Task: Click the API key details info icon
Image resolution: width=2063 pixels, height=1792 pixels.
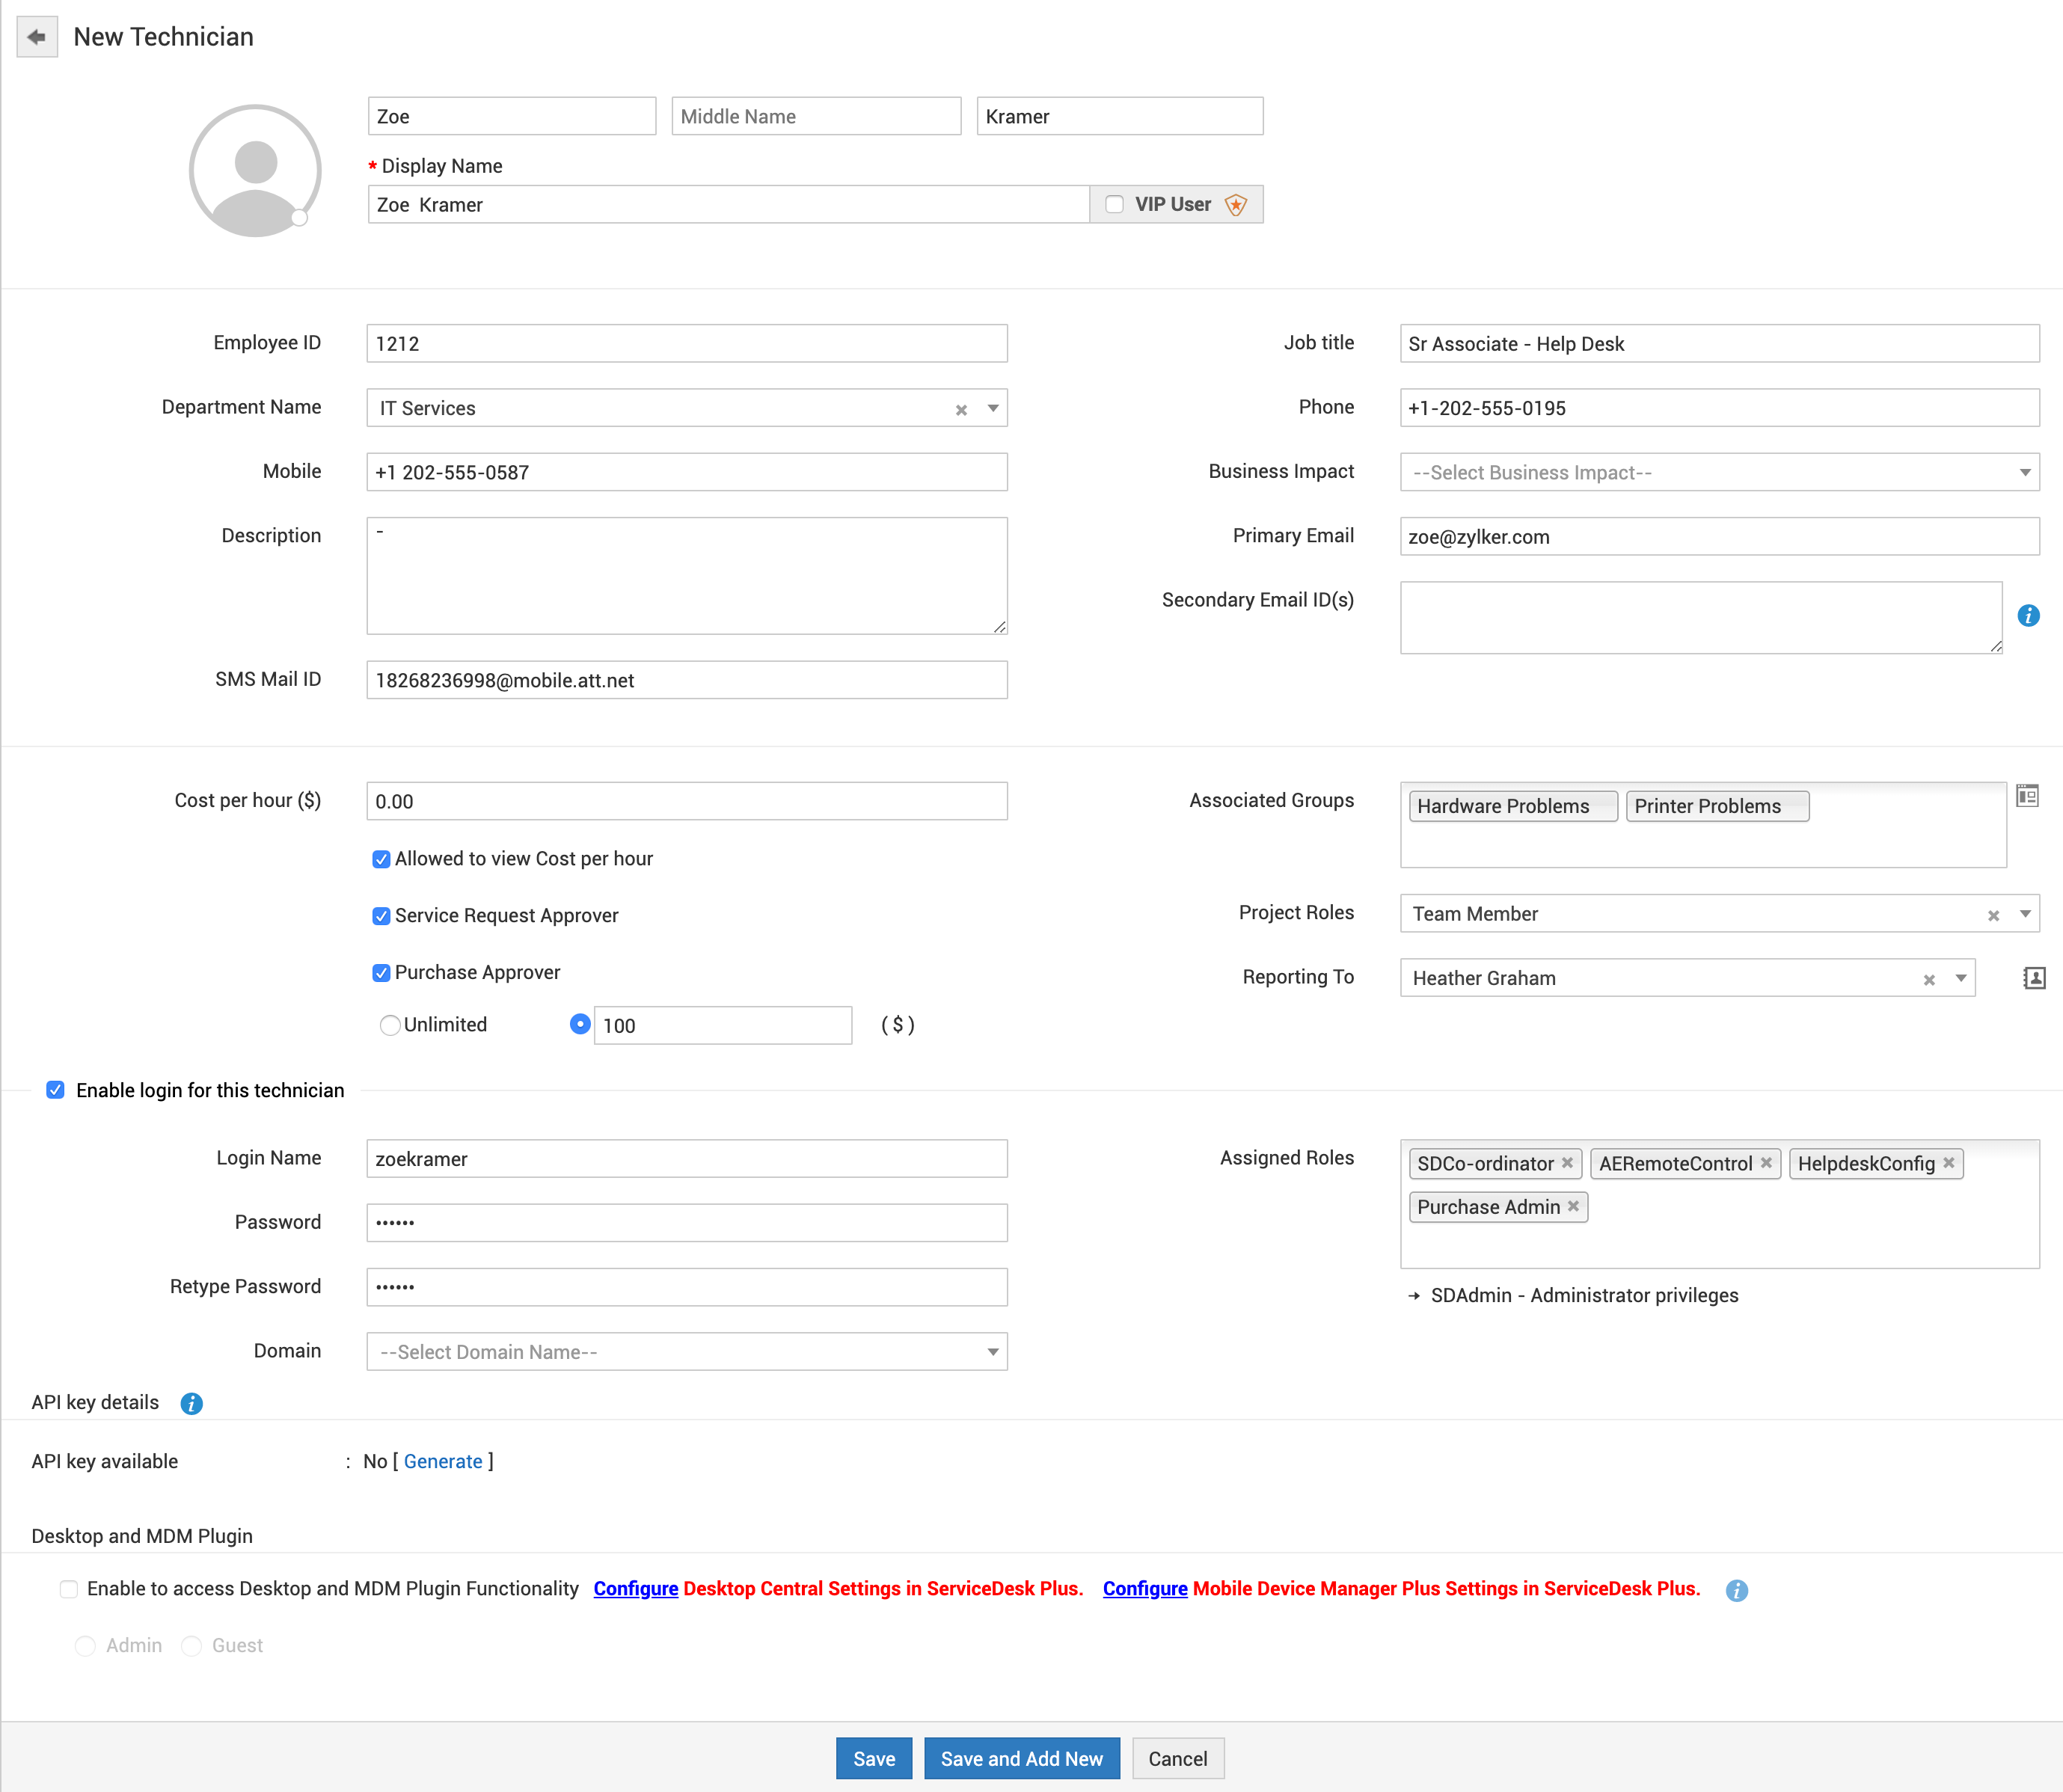Action: pos(191,1404)
